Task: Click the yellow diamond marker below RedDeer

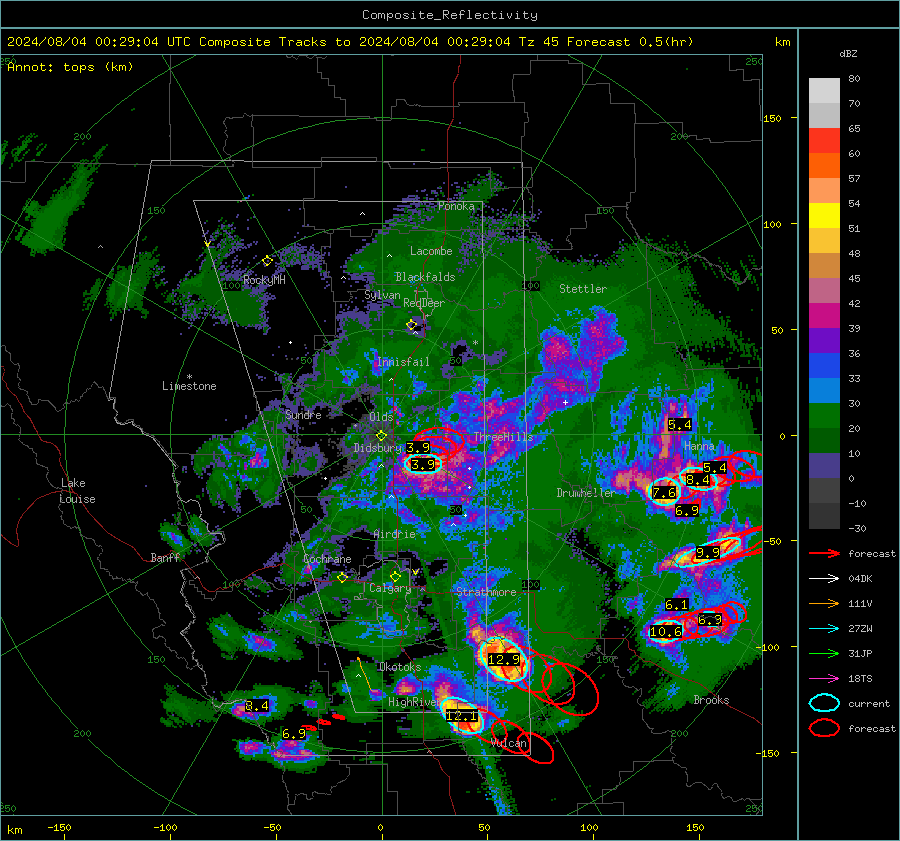Action: tap(412, 325)
